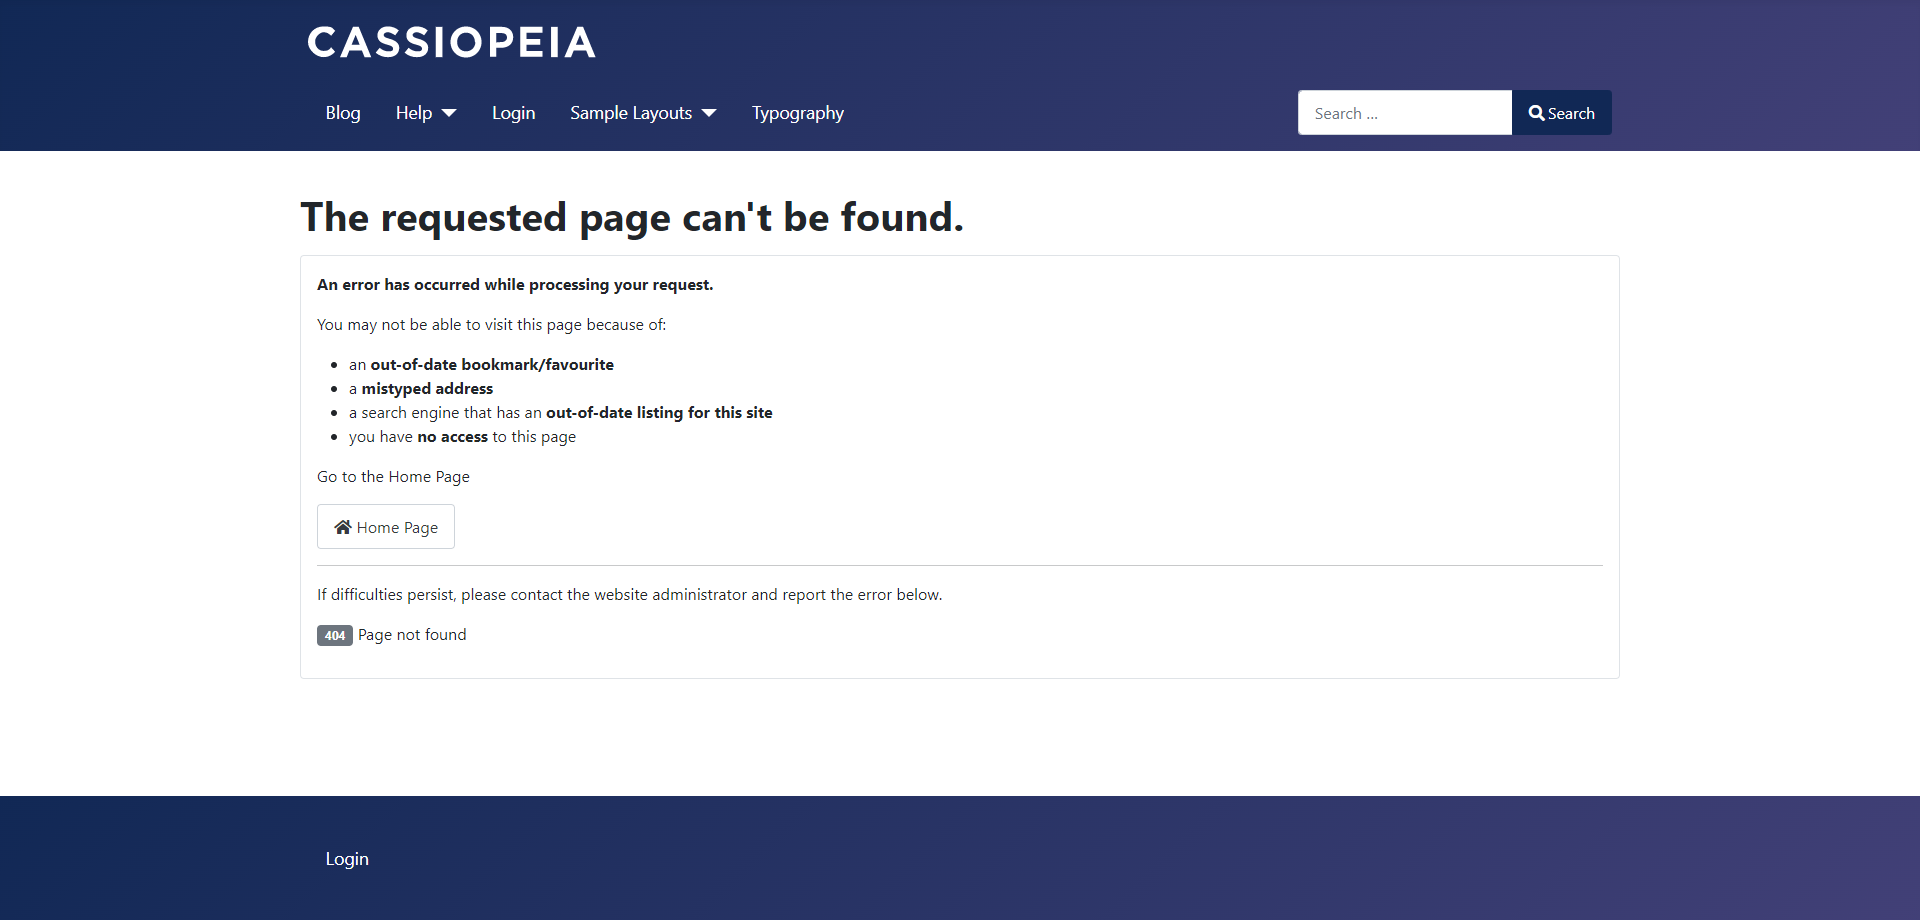The height and width of the screenshot is (920, 1920).
Task: Click the page heading text
Action: pyautogui.click(x=632, y=217)
